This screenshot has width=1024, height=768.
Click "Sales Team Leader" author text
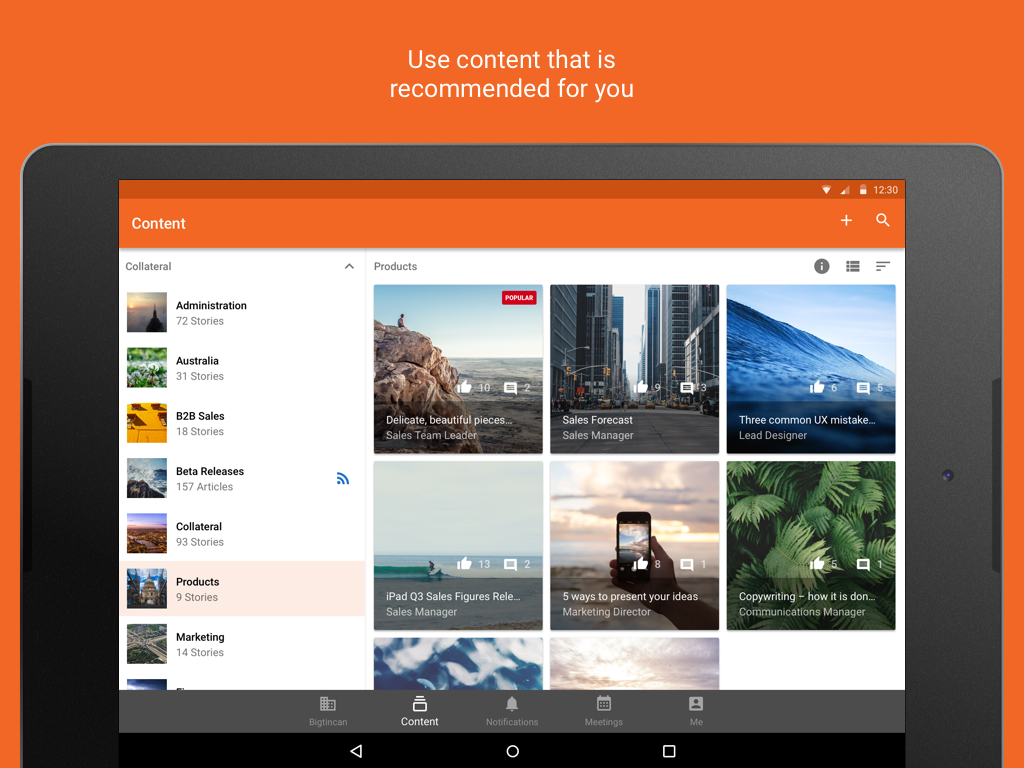pyautogui.click(x=431, y=436)
